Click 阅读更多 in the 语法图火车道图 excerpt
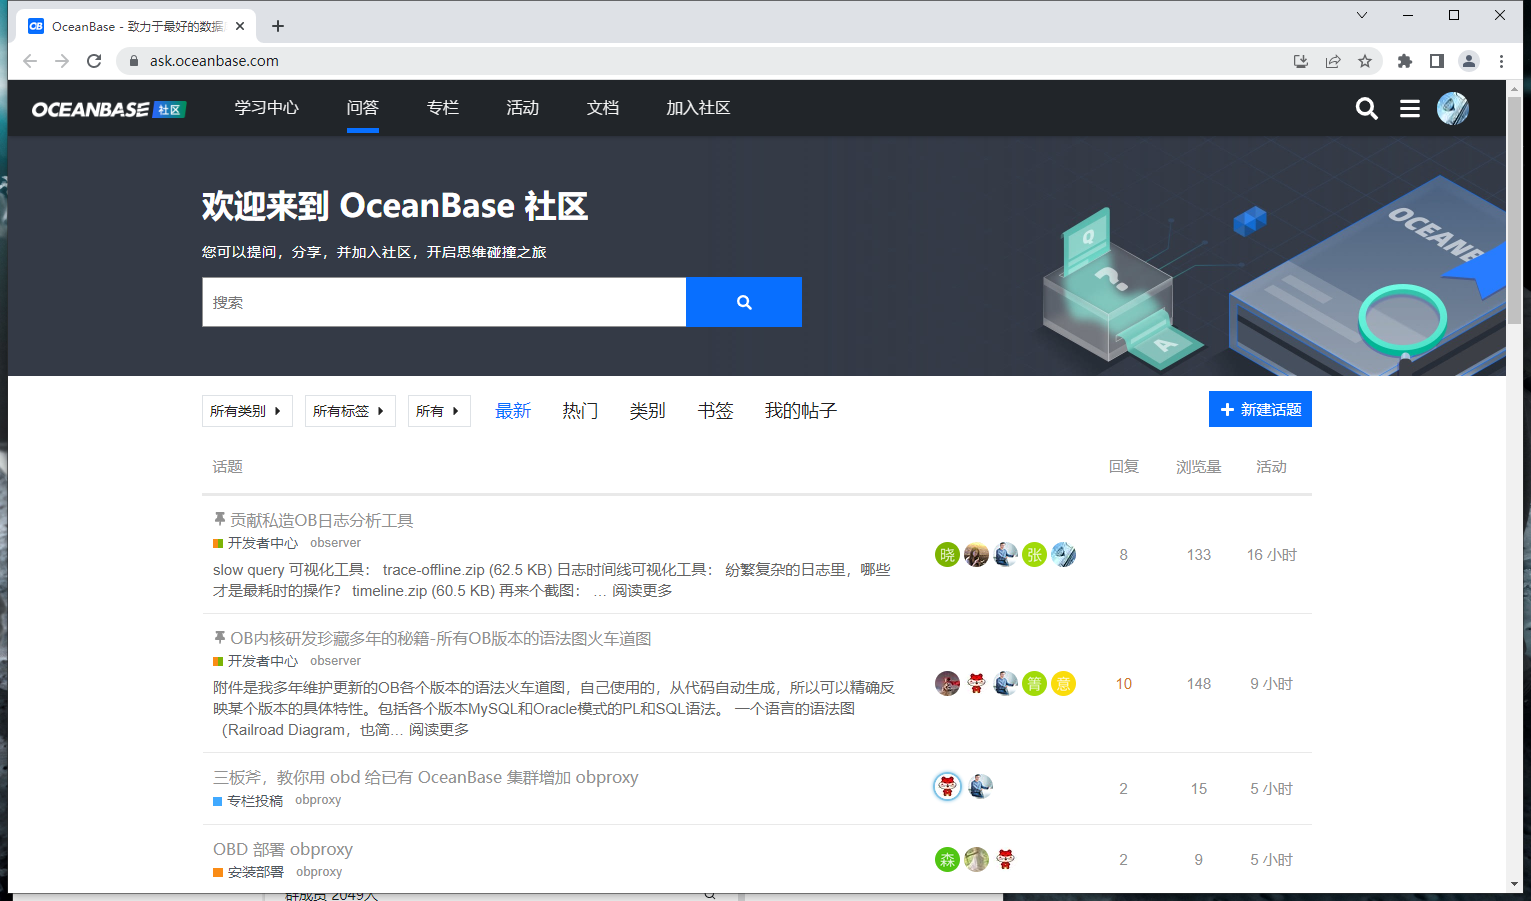This screenshot has height=901, width=1531. pos(438,730)
